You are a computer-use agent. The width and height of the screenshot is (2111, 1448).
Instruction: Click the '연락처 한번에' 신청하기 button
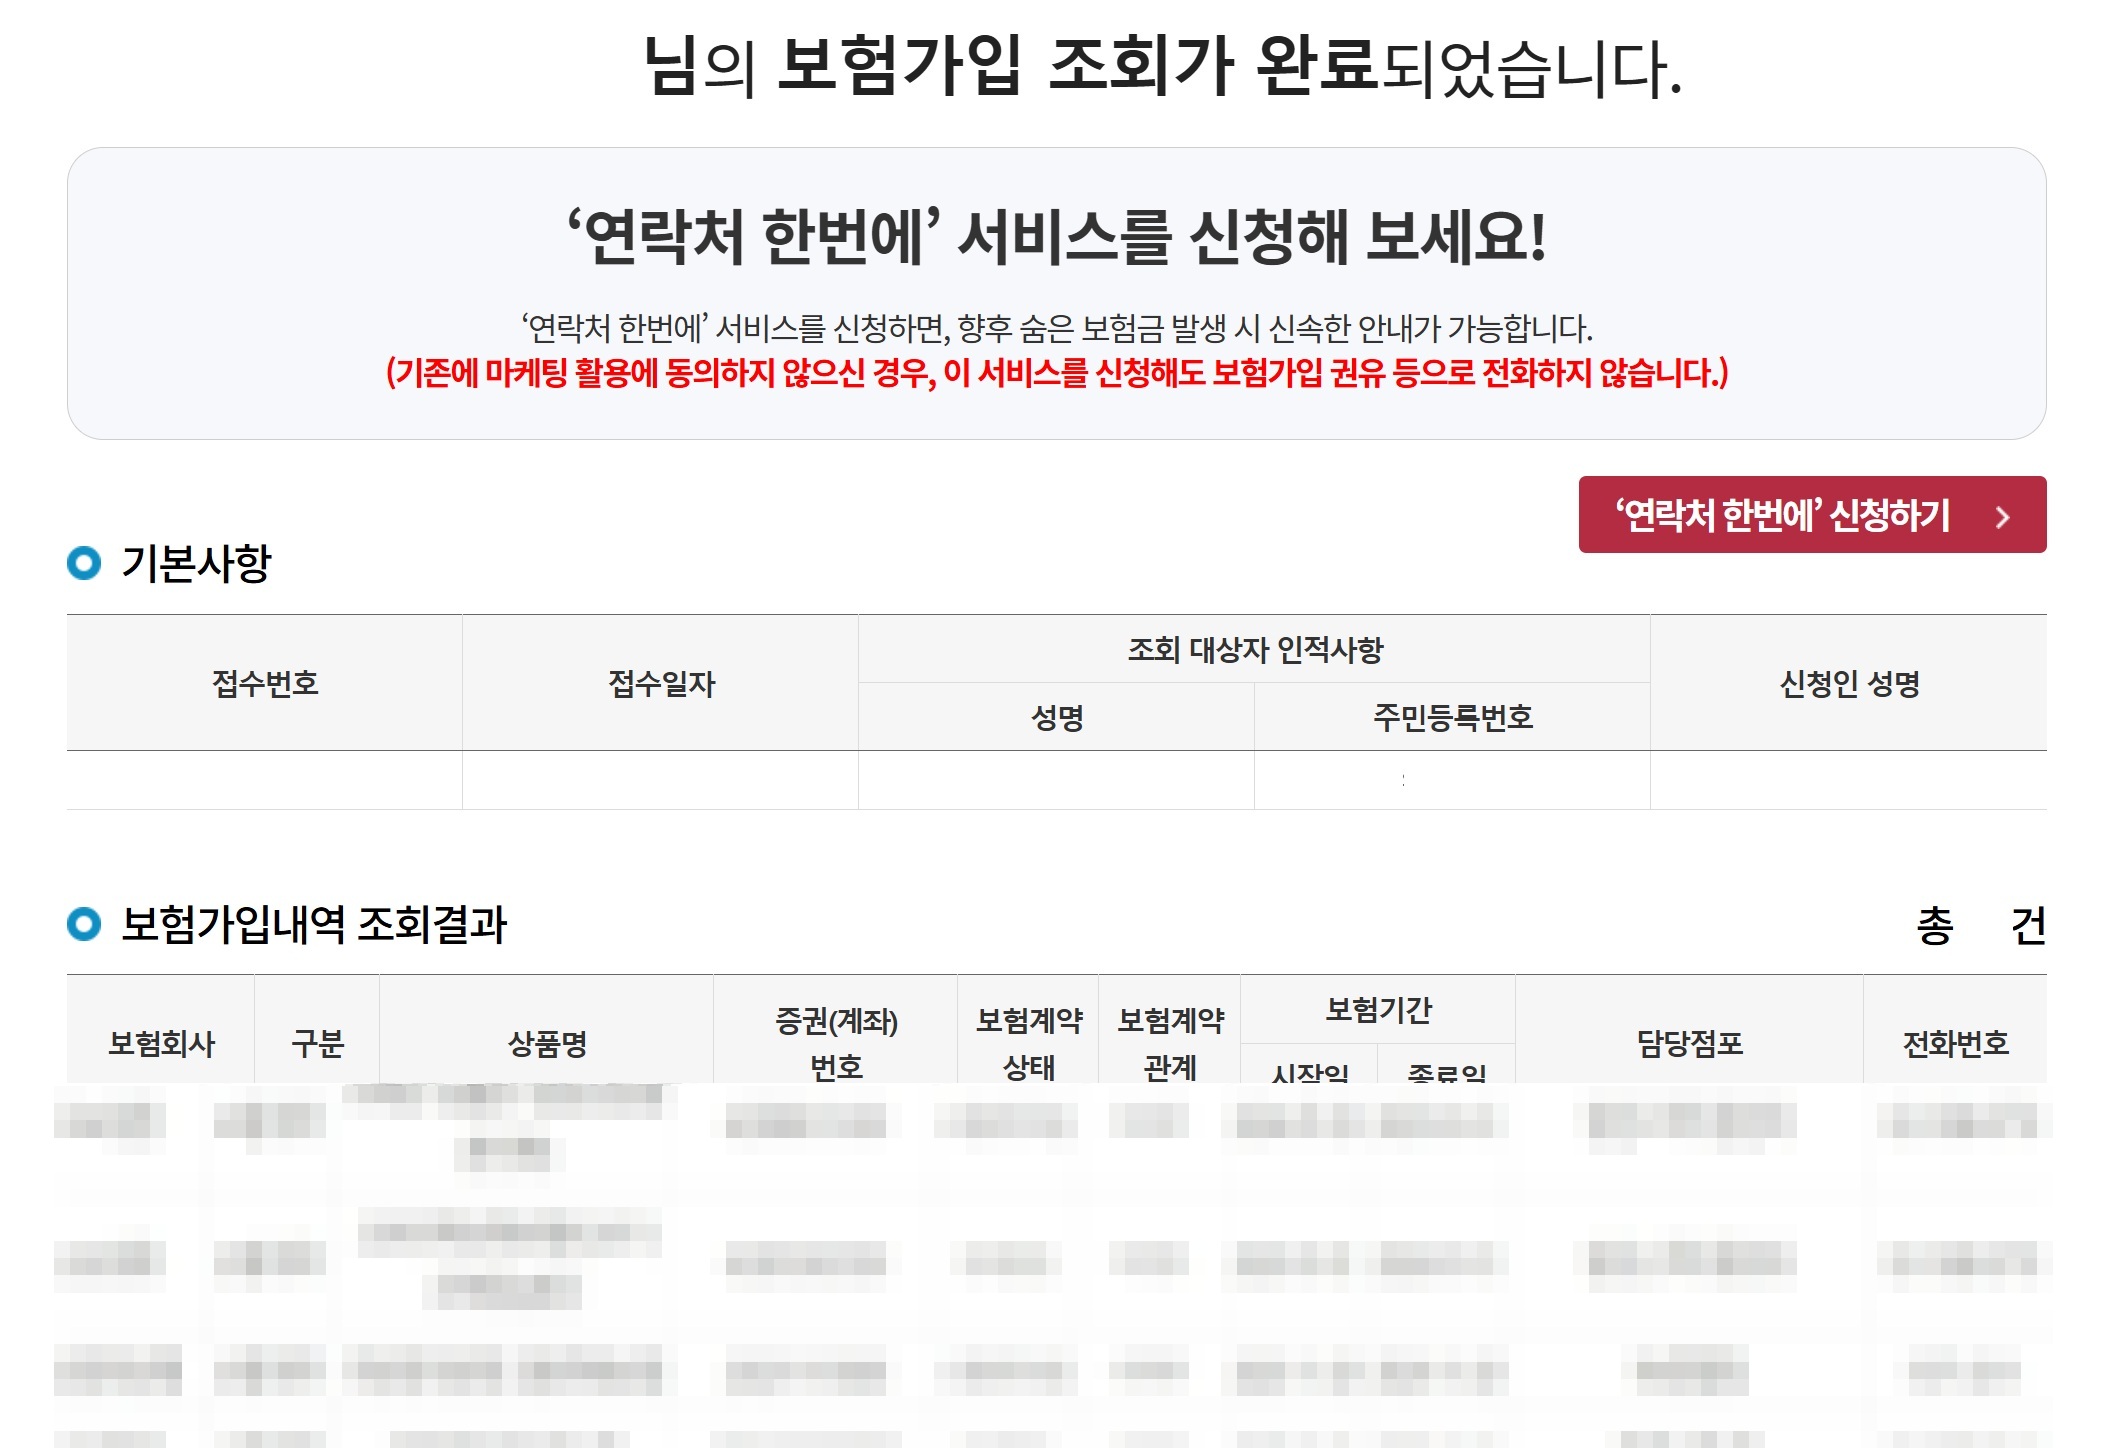1782,515
